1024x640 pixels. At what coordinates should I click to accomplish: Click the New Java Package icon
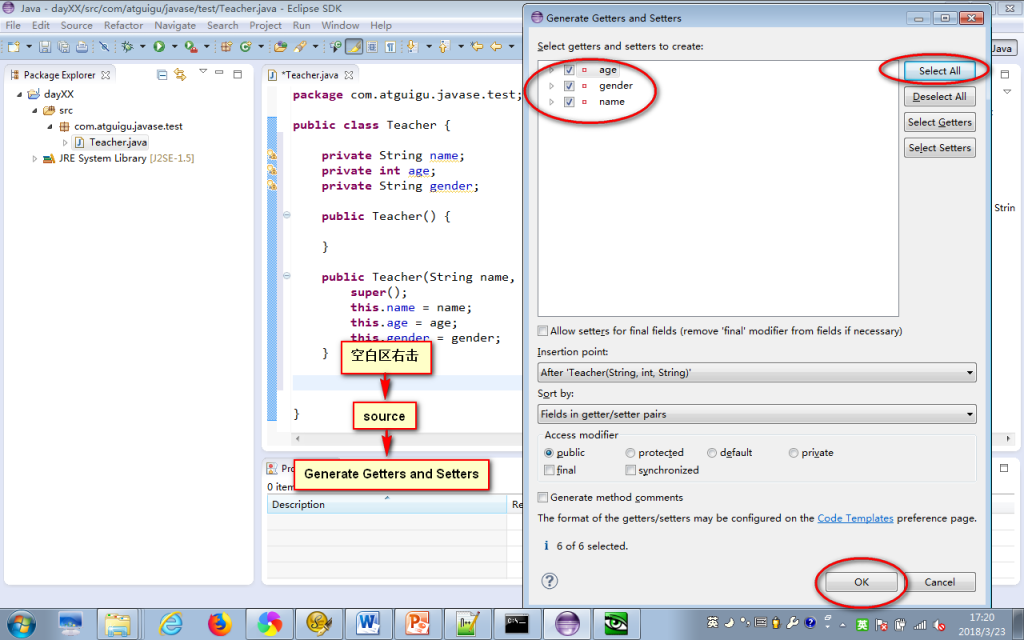[x=226, y=46]
